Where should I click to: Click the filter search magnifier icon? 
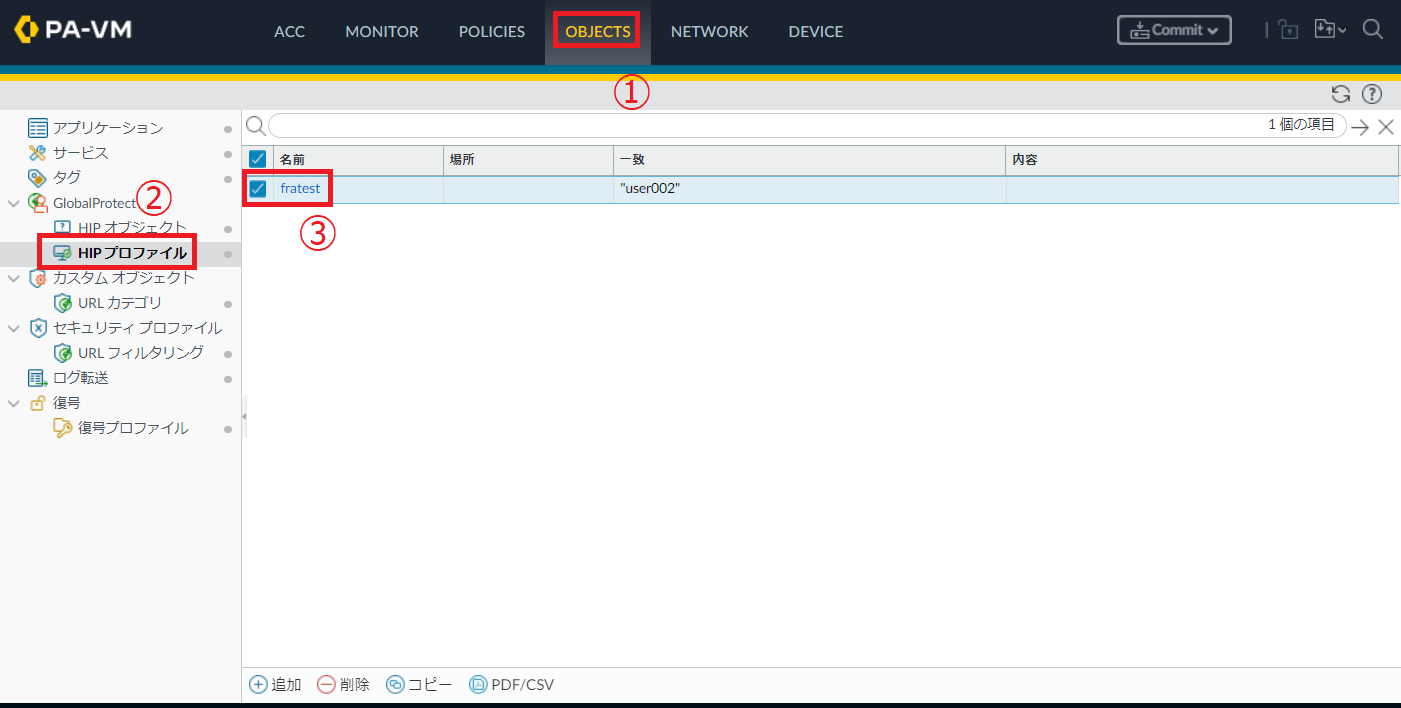(255, 126)
